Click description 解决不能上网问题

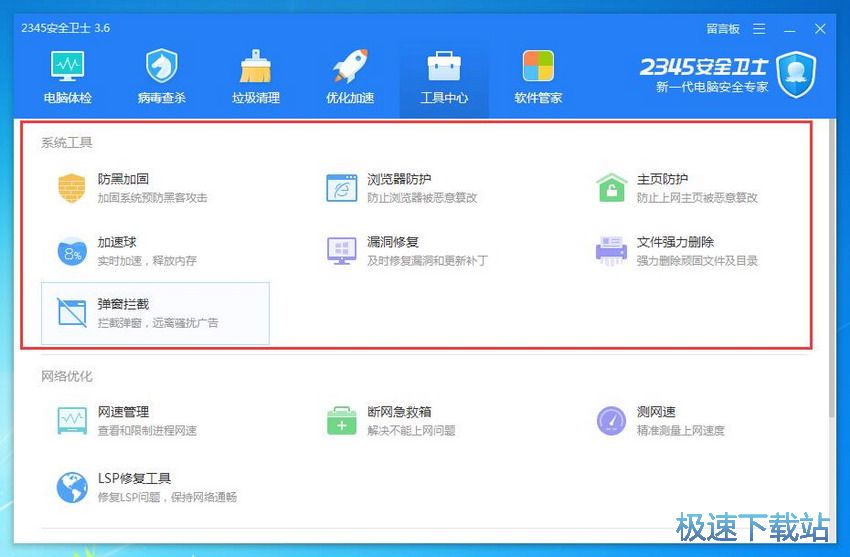tap(411, 431)
